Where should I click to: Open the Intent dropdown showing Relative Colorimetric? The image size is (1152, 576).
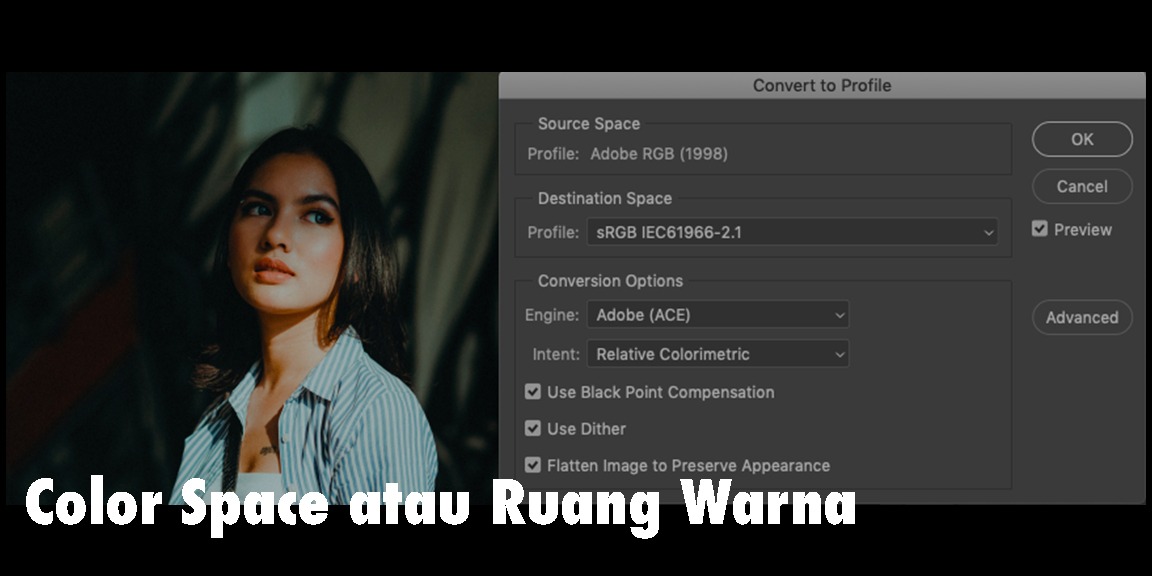[x=718, y=354]
